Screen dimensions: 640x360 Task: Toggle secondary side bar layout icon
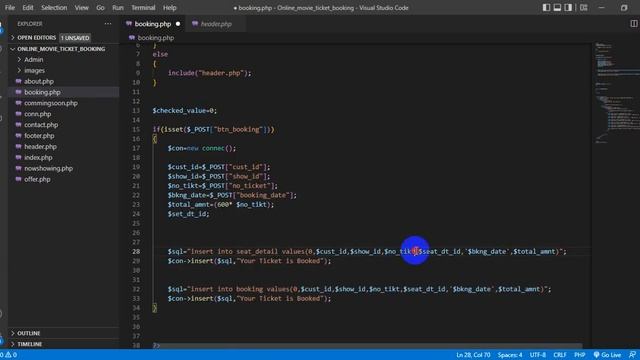point(568,8)
